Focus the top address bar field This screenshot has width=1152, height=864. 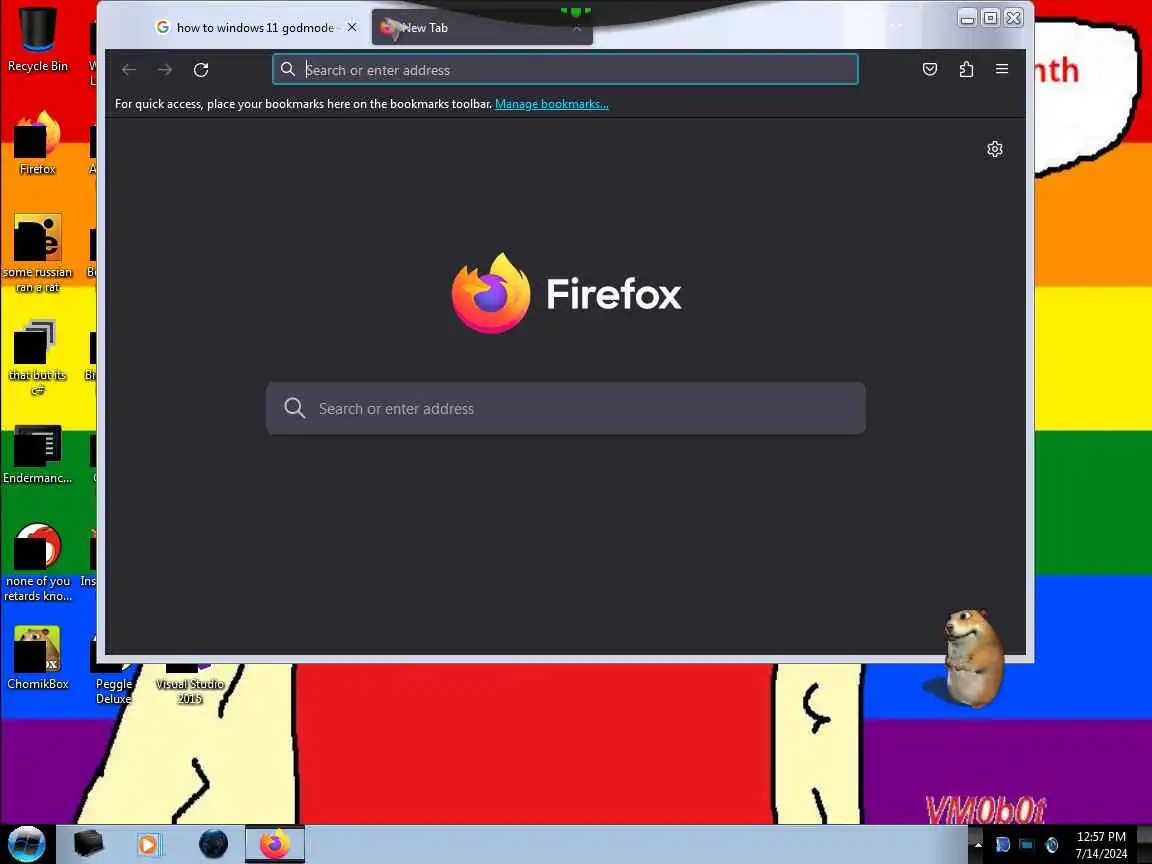(565, 69)
